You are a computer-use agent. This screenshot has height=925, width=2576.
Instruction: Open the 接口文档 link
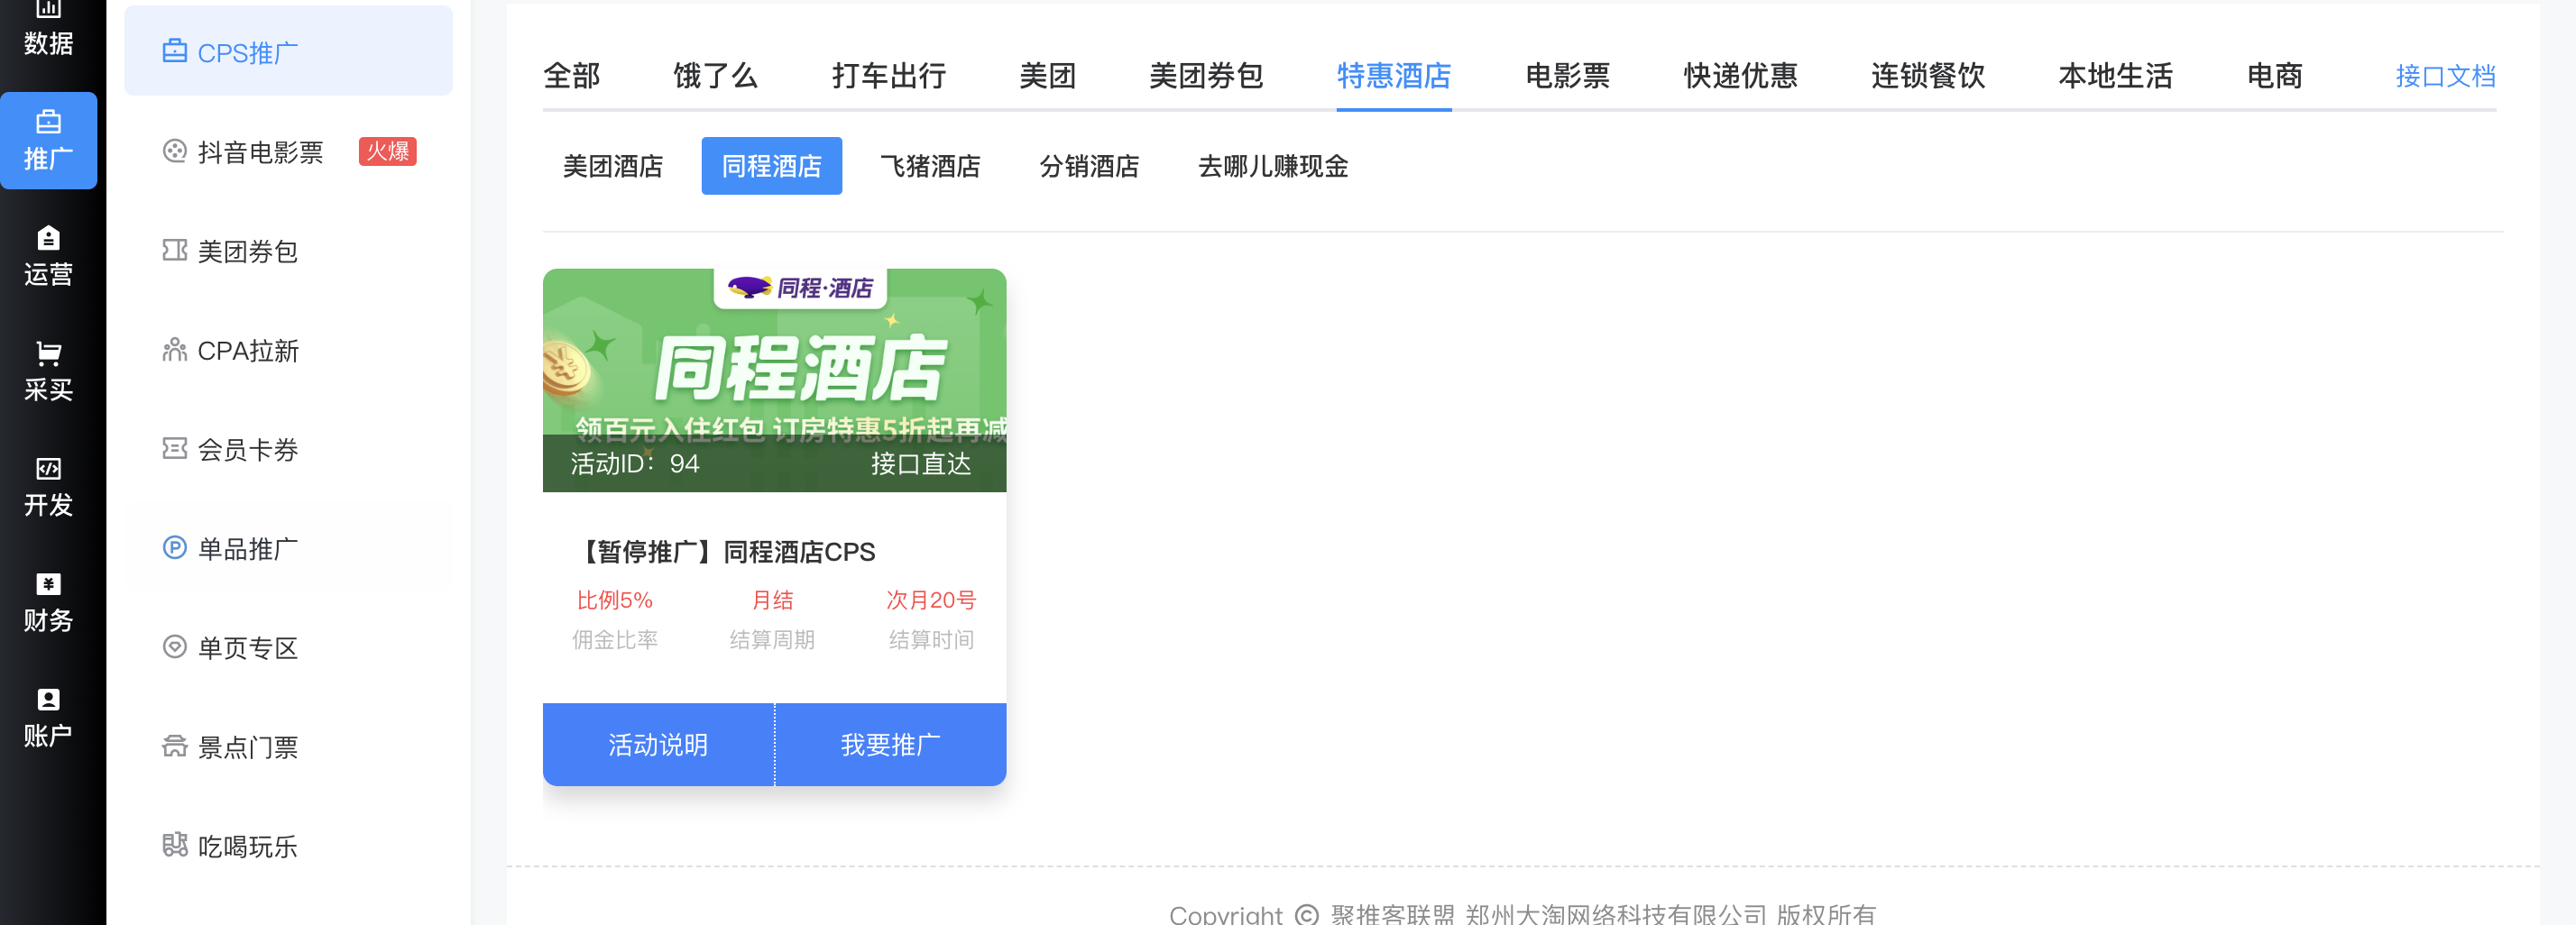point(2444,76)
